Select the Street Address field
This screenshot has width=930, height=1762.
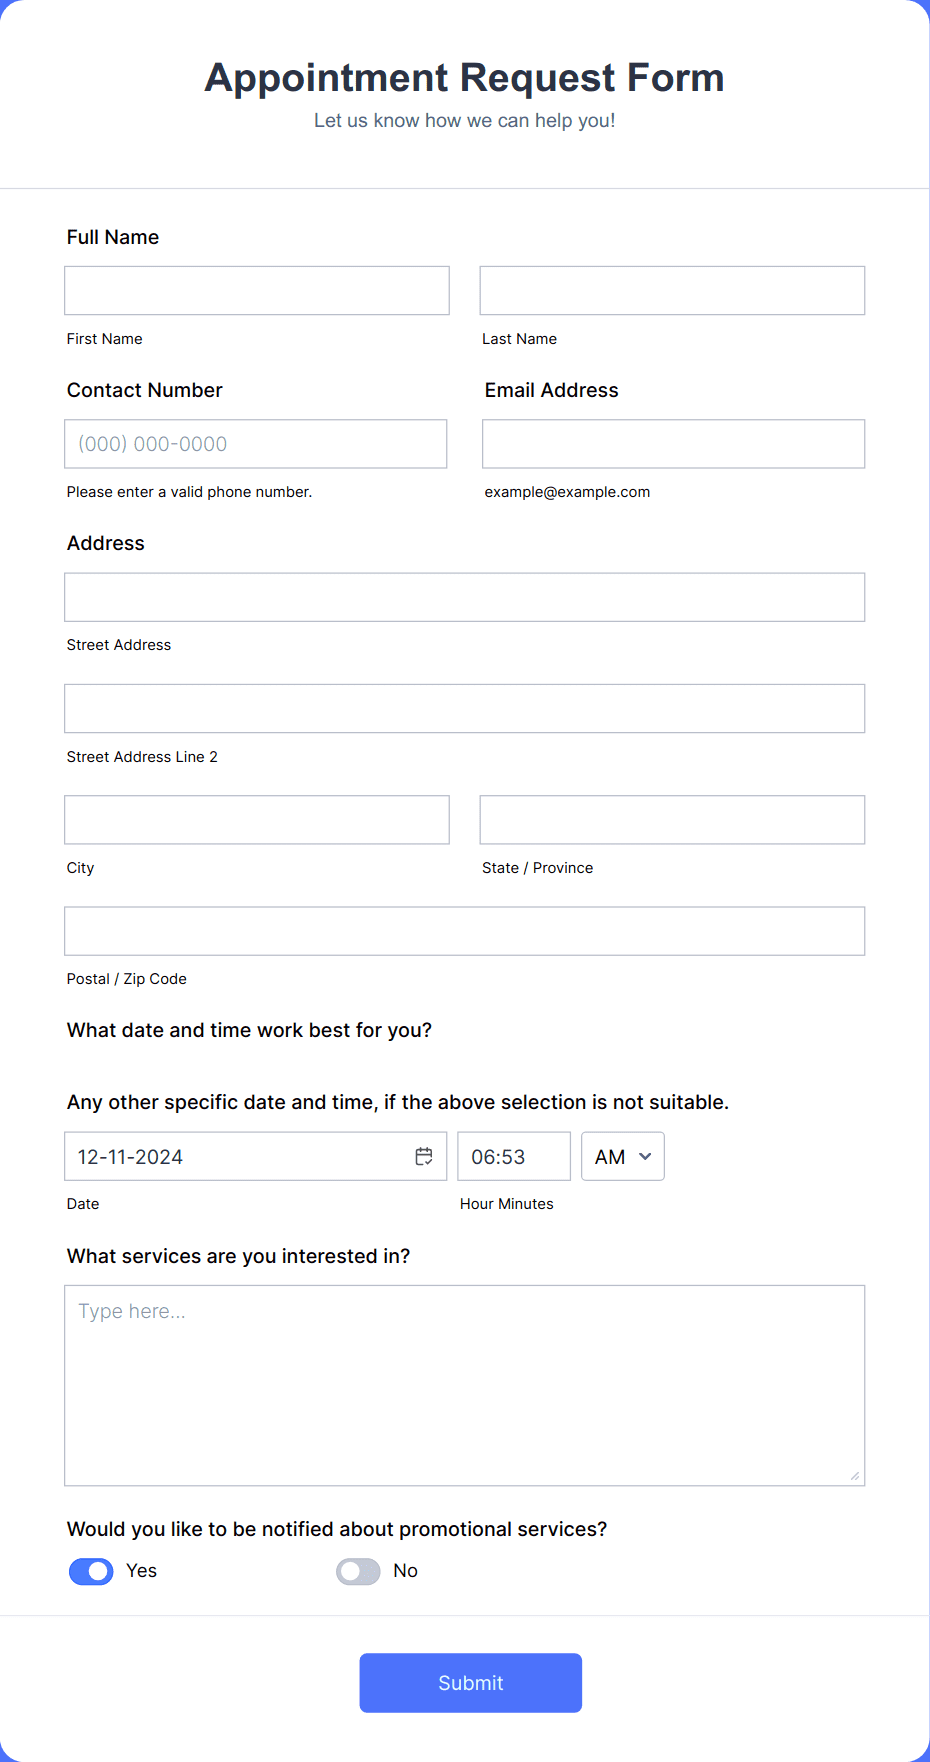pos(464,597)
